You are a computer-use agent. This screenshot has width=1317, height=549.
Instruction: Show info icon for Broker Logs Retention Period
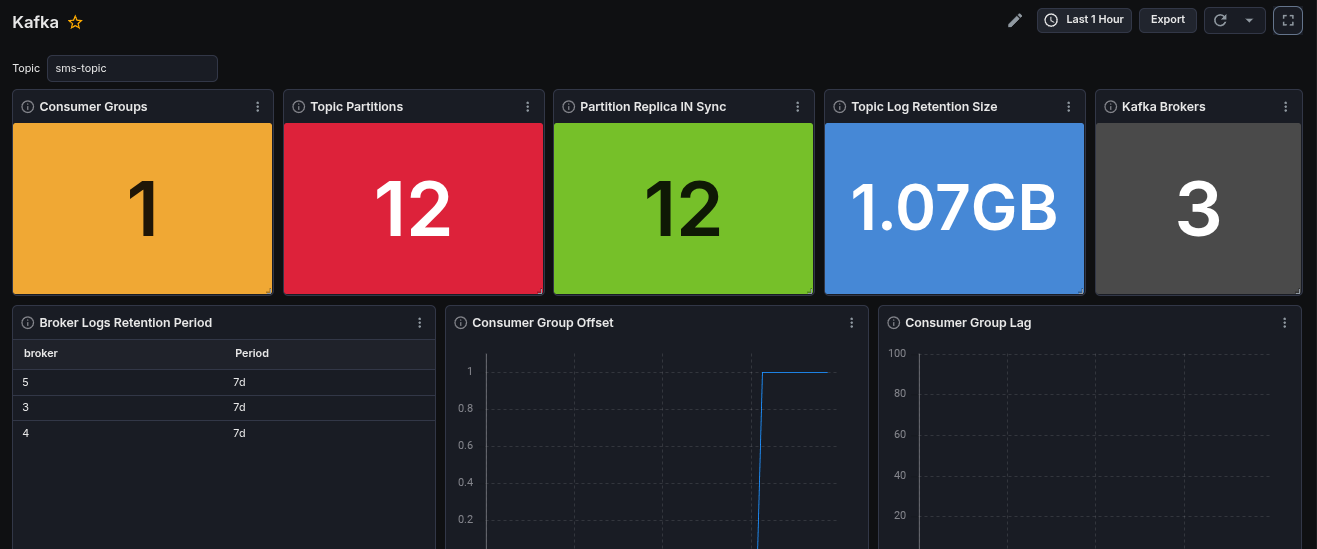tap(28, 323)
